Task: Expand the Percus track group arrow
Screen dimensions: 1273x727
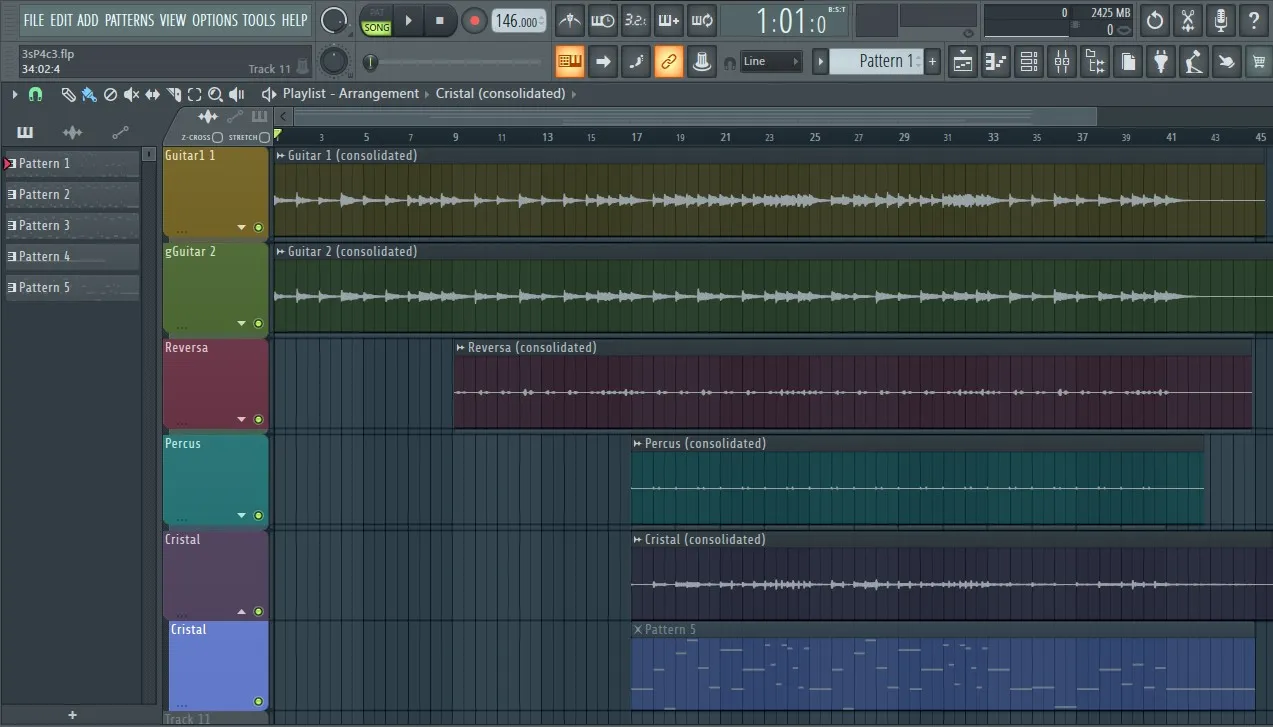Action: (241, 516)
